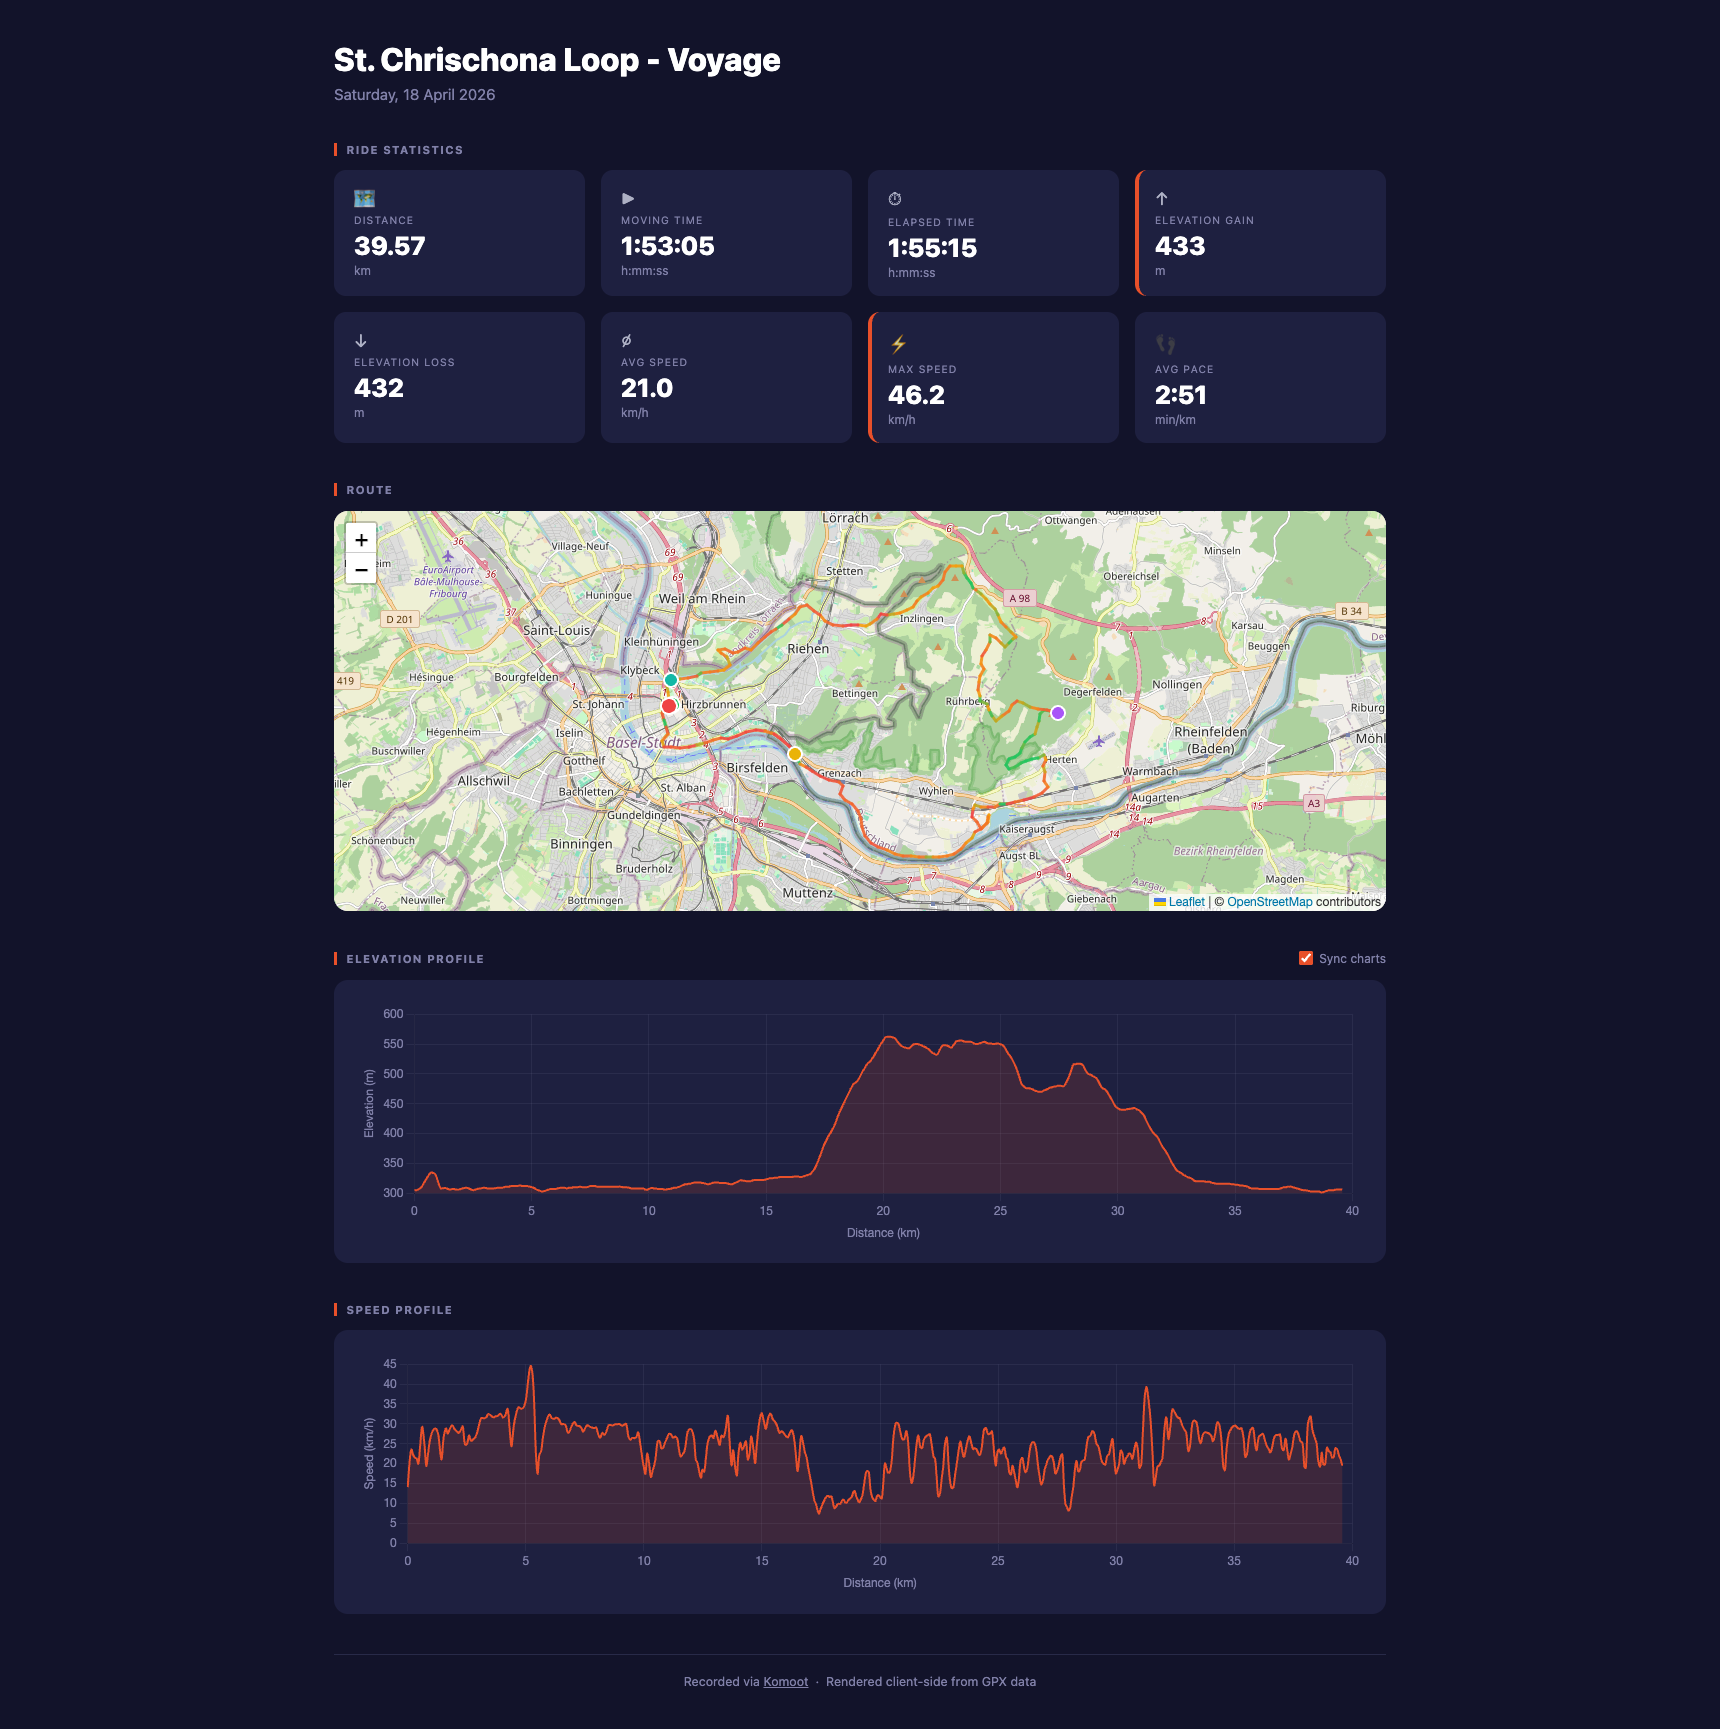Image resolution: width=1720 pixels, height=1729 pixels.
Task: Click the Riehen label on map
Action: (x=808, y=649)
